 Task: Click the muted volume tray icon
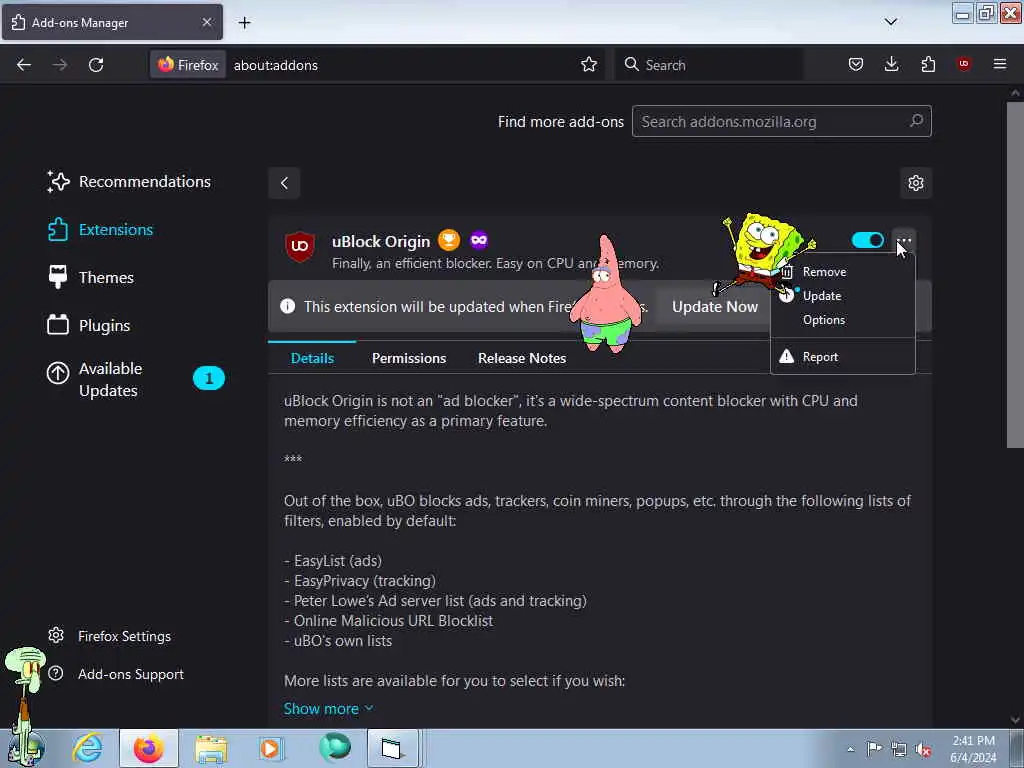pos(923,750)
